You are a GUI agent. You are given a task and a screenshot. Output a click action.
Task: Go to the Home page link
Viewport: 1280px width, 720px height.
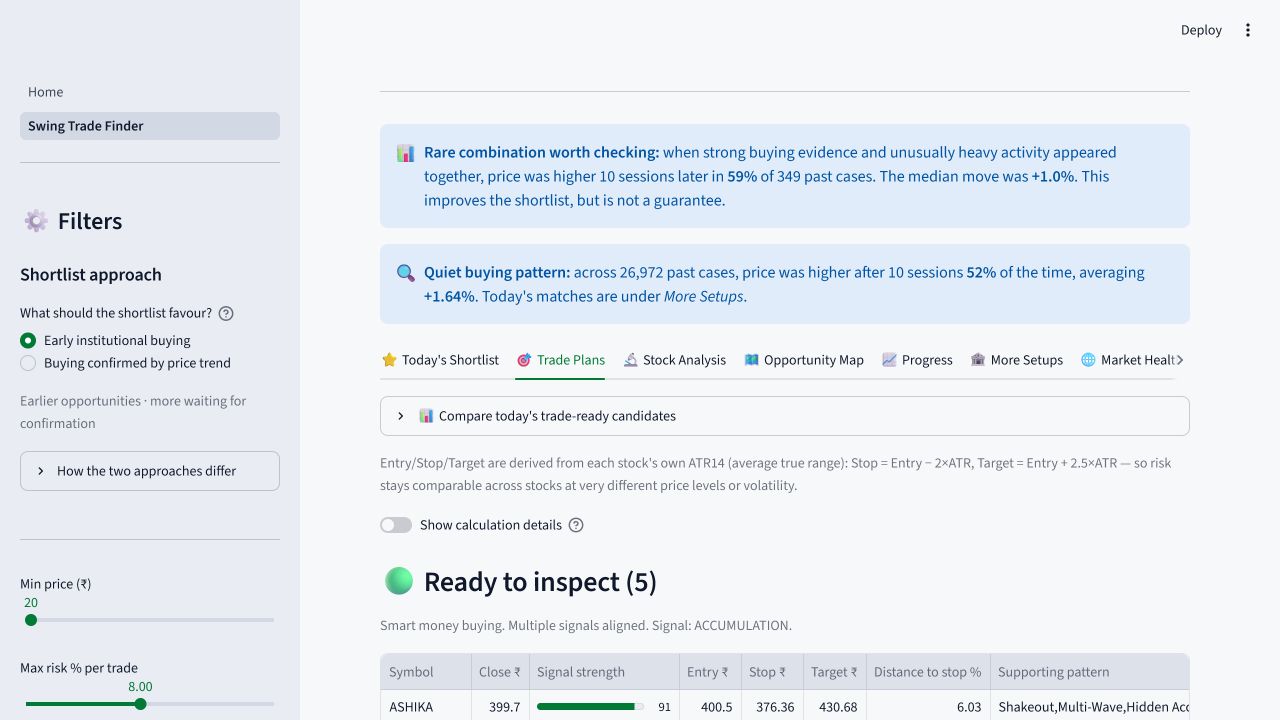46,92
